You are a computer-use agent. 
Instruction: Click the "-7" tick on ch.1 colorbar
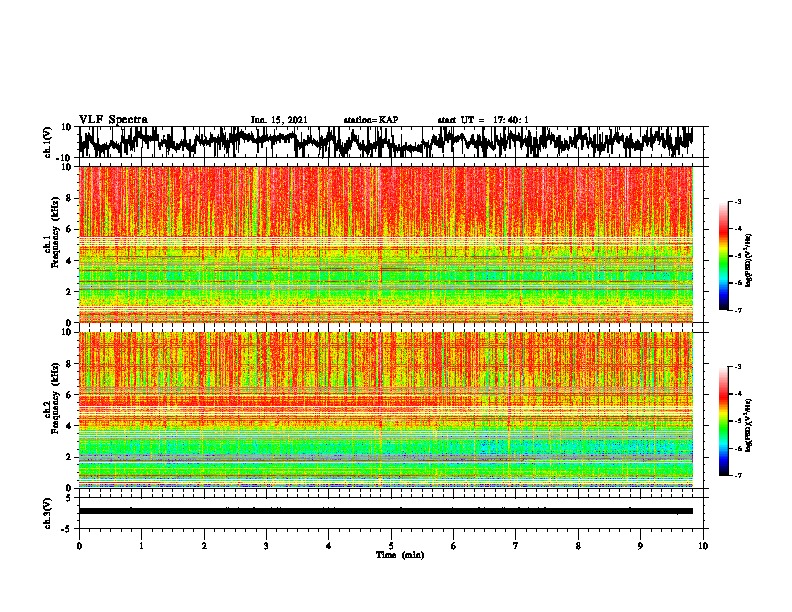pos(737,310)
